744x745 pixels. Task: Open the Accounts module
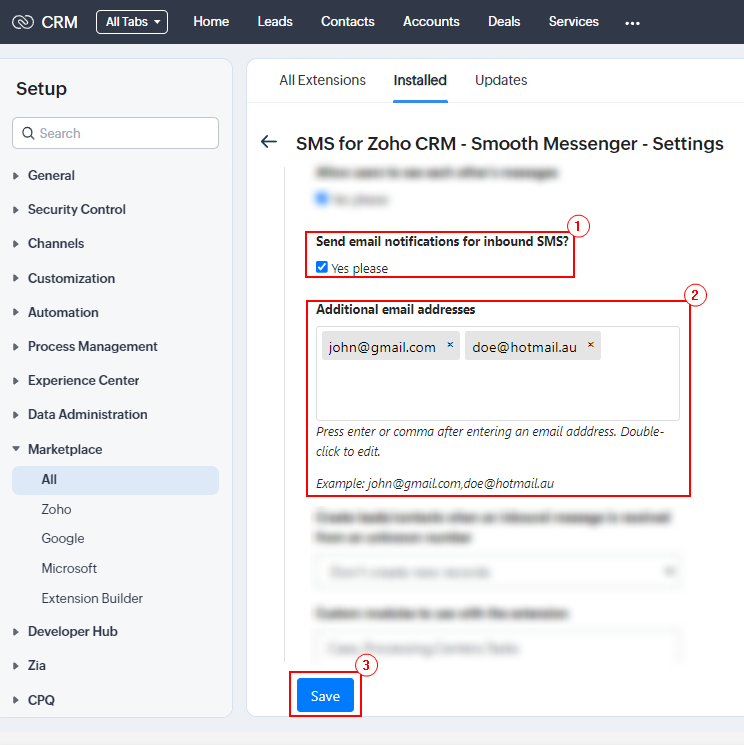tap(431, 22)
